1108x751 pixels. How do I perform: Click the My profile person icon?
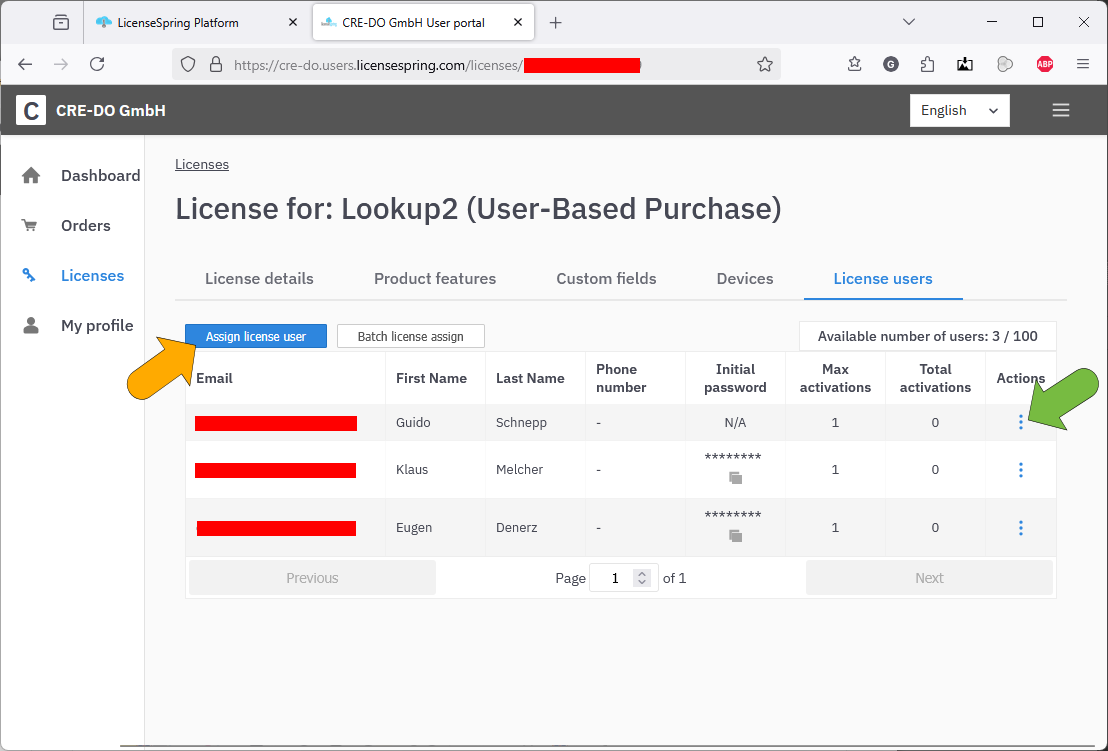(x=31, y=325)
